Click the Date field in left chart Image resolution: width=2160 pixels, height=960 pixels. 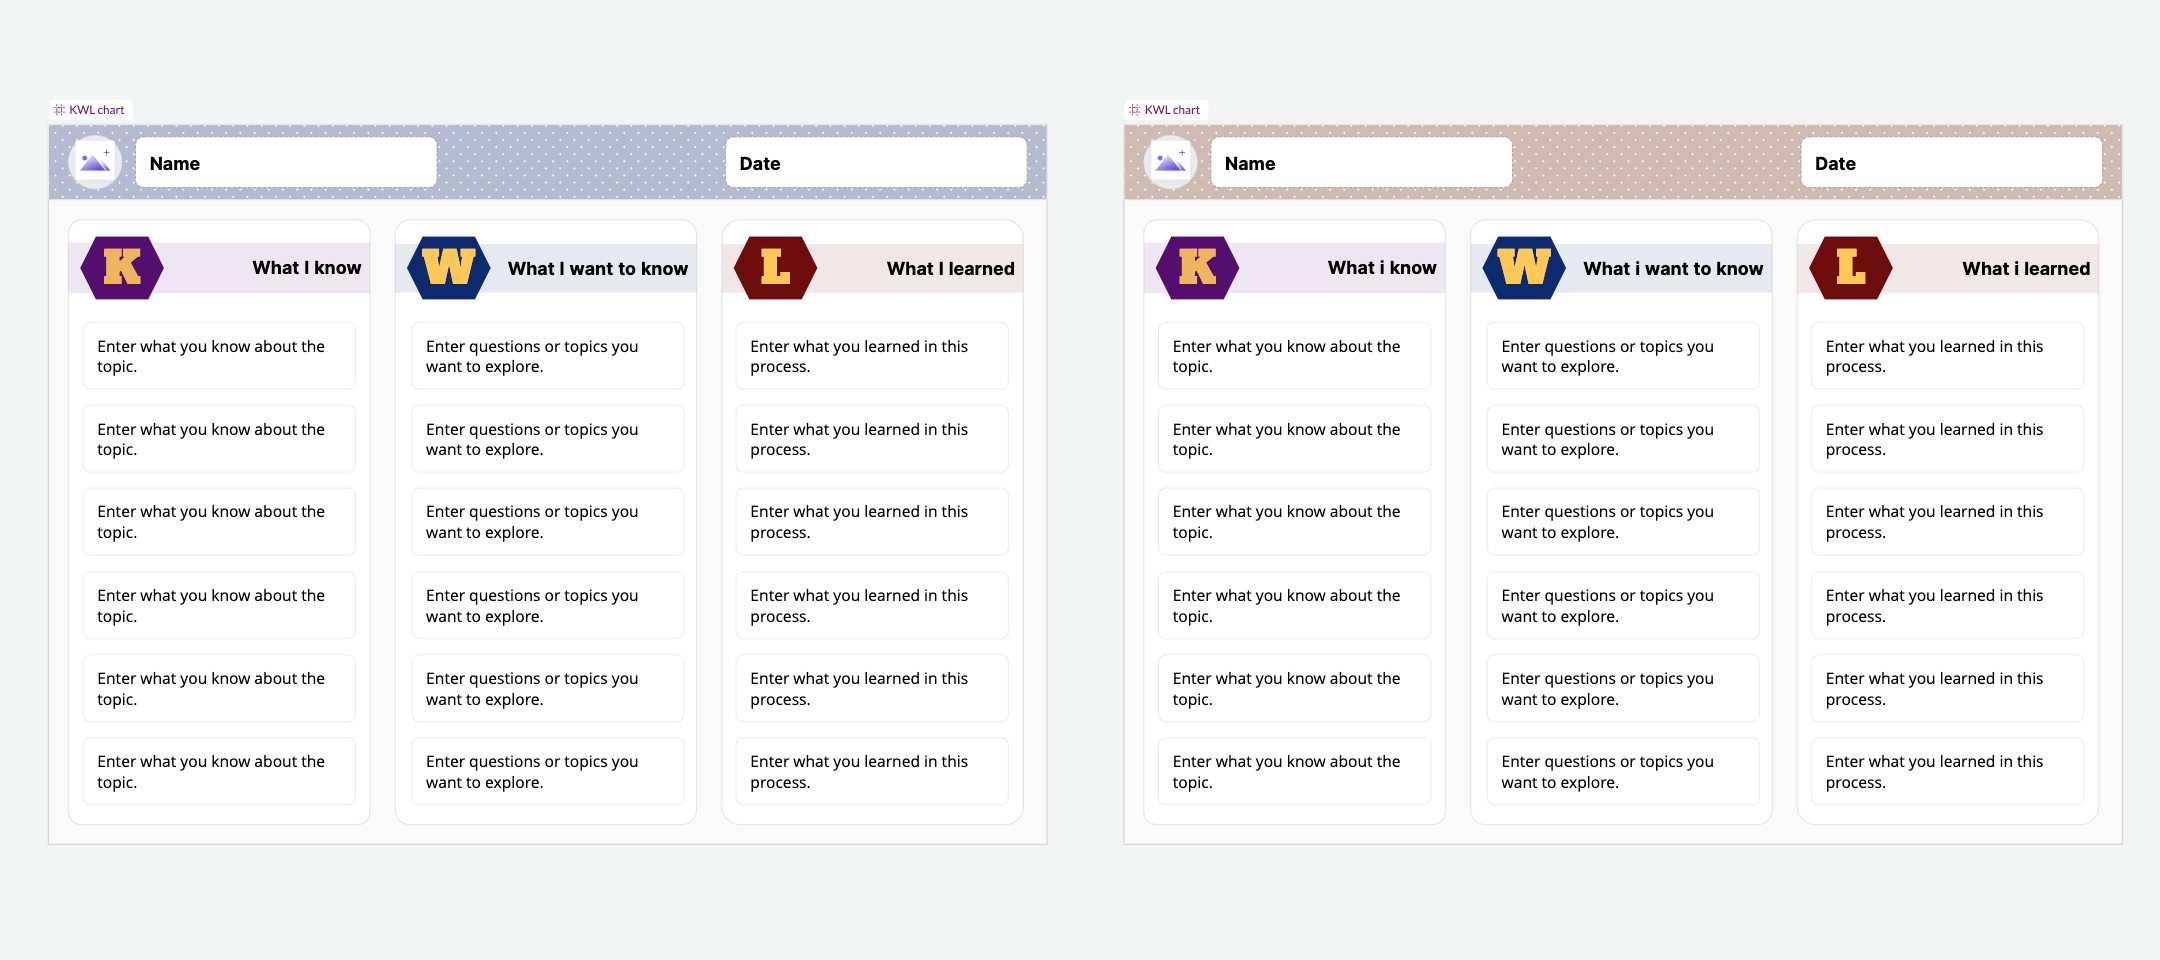(876, 163)
